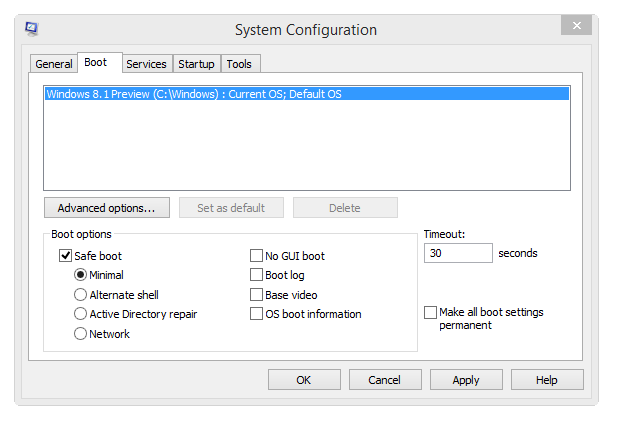Select the Windows 8.1 Preview boot entry
The width and height of the screenshot is (617, 424).
(307, 94)
